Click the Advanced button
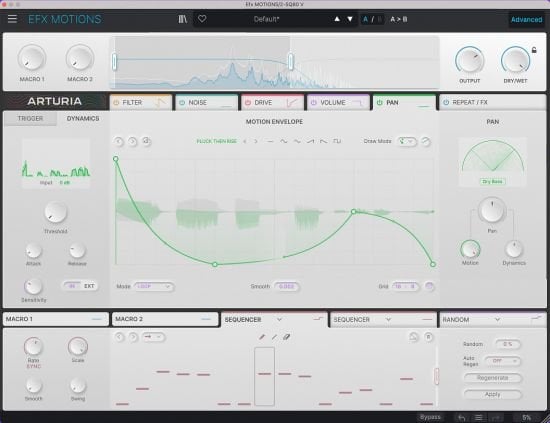This screenshot has height=423, width=550. pos(526,20)
